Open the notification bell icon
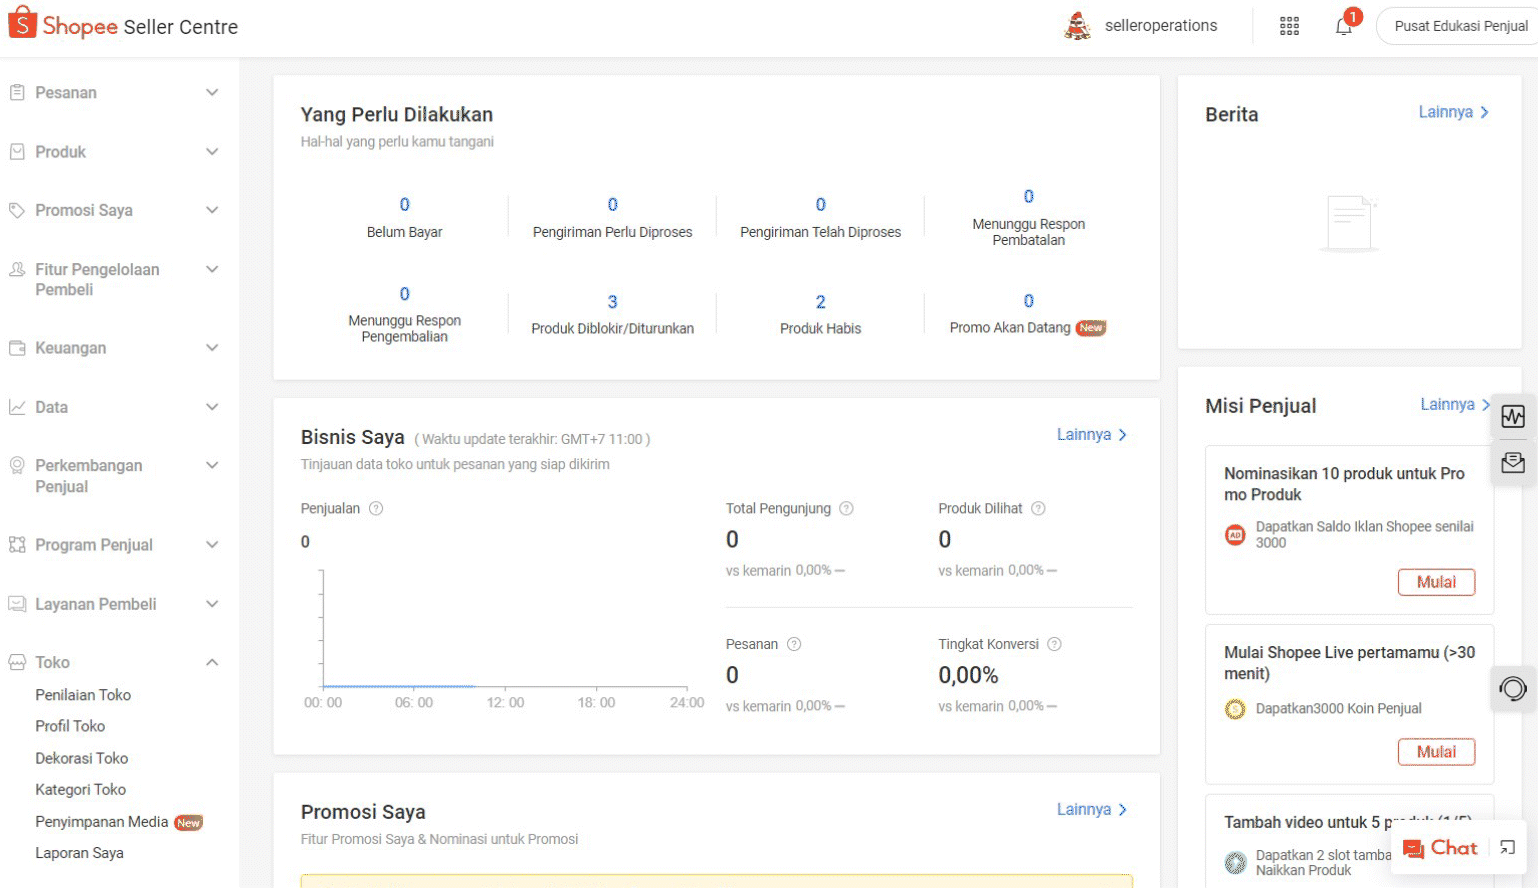Image resolution: width=1538 pixels, height=888 pixels. click(x=1344, y=27)
